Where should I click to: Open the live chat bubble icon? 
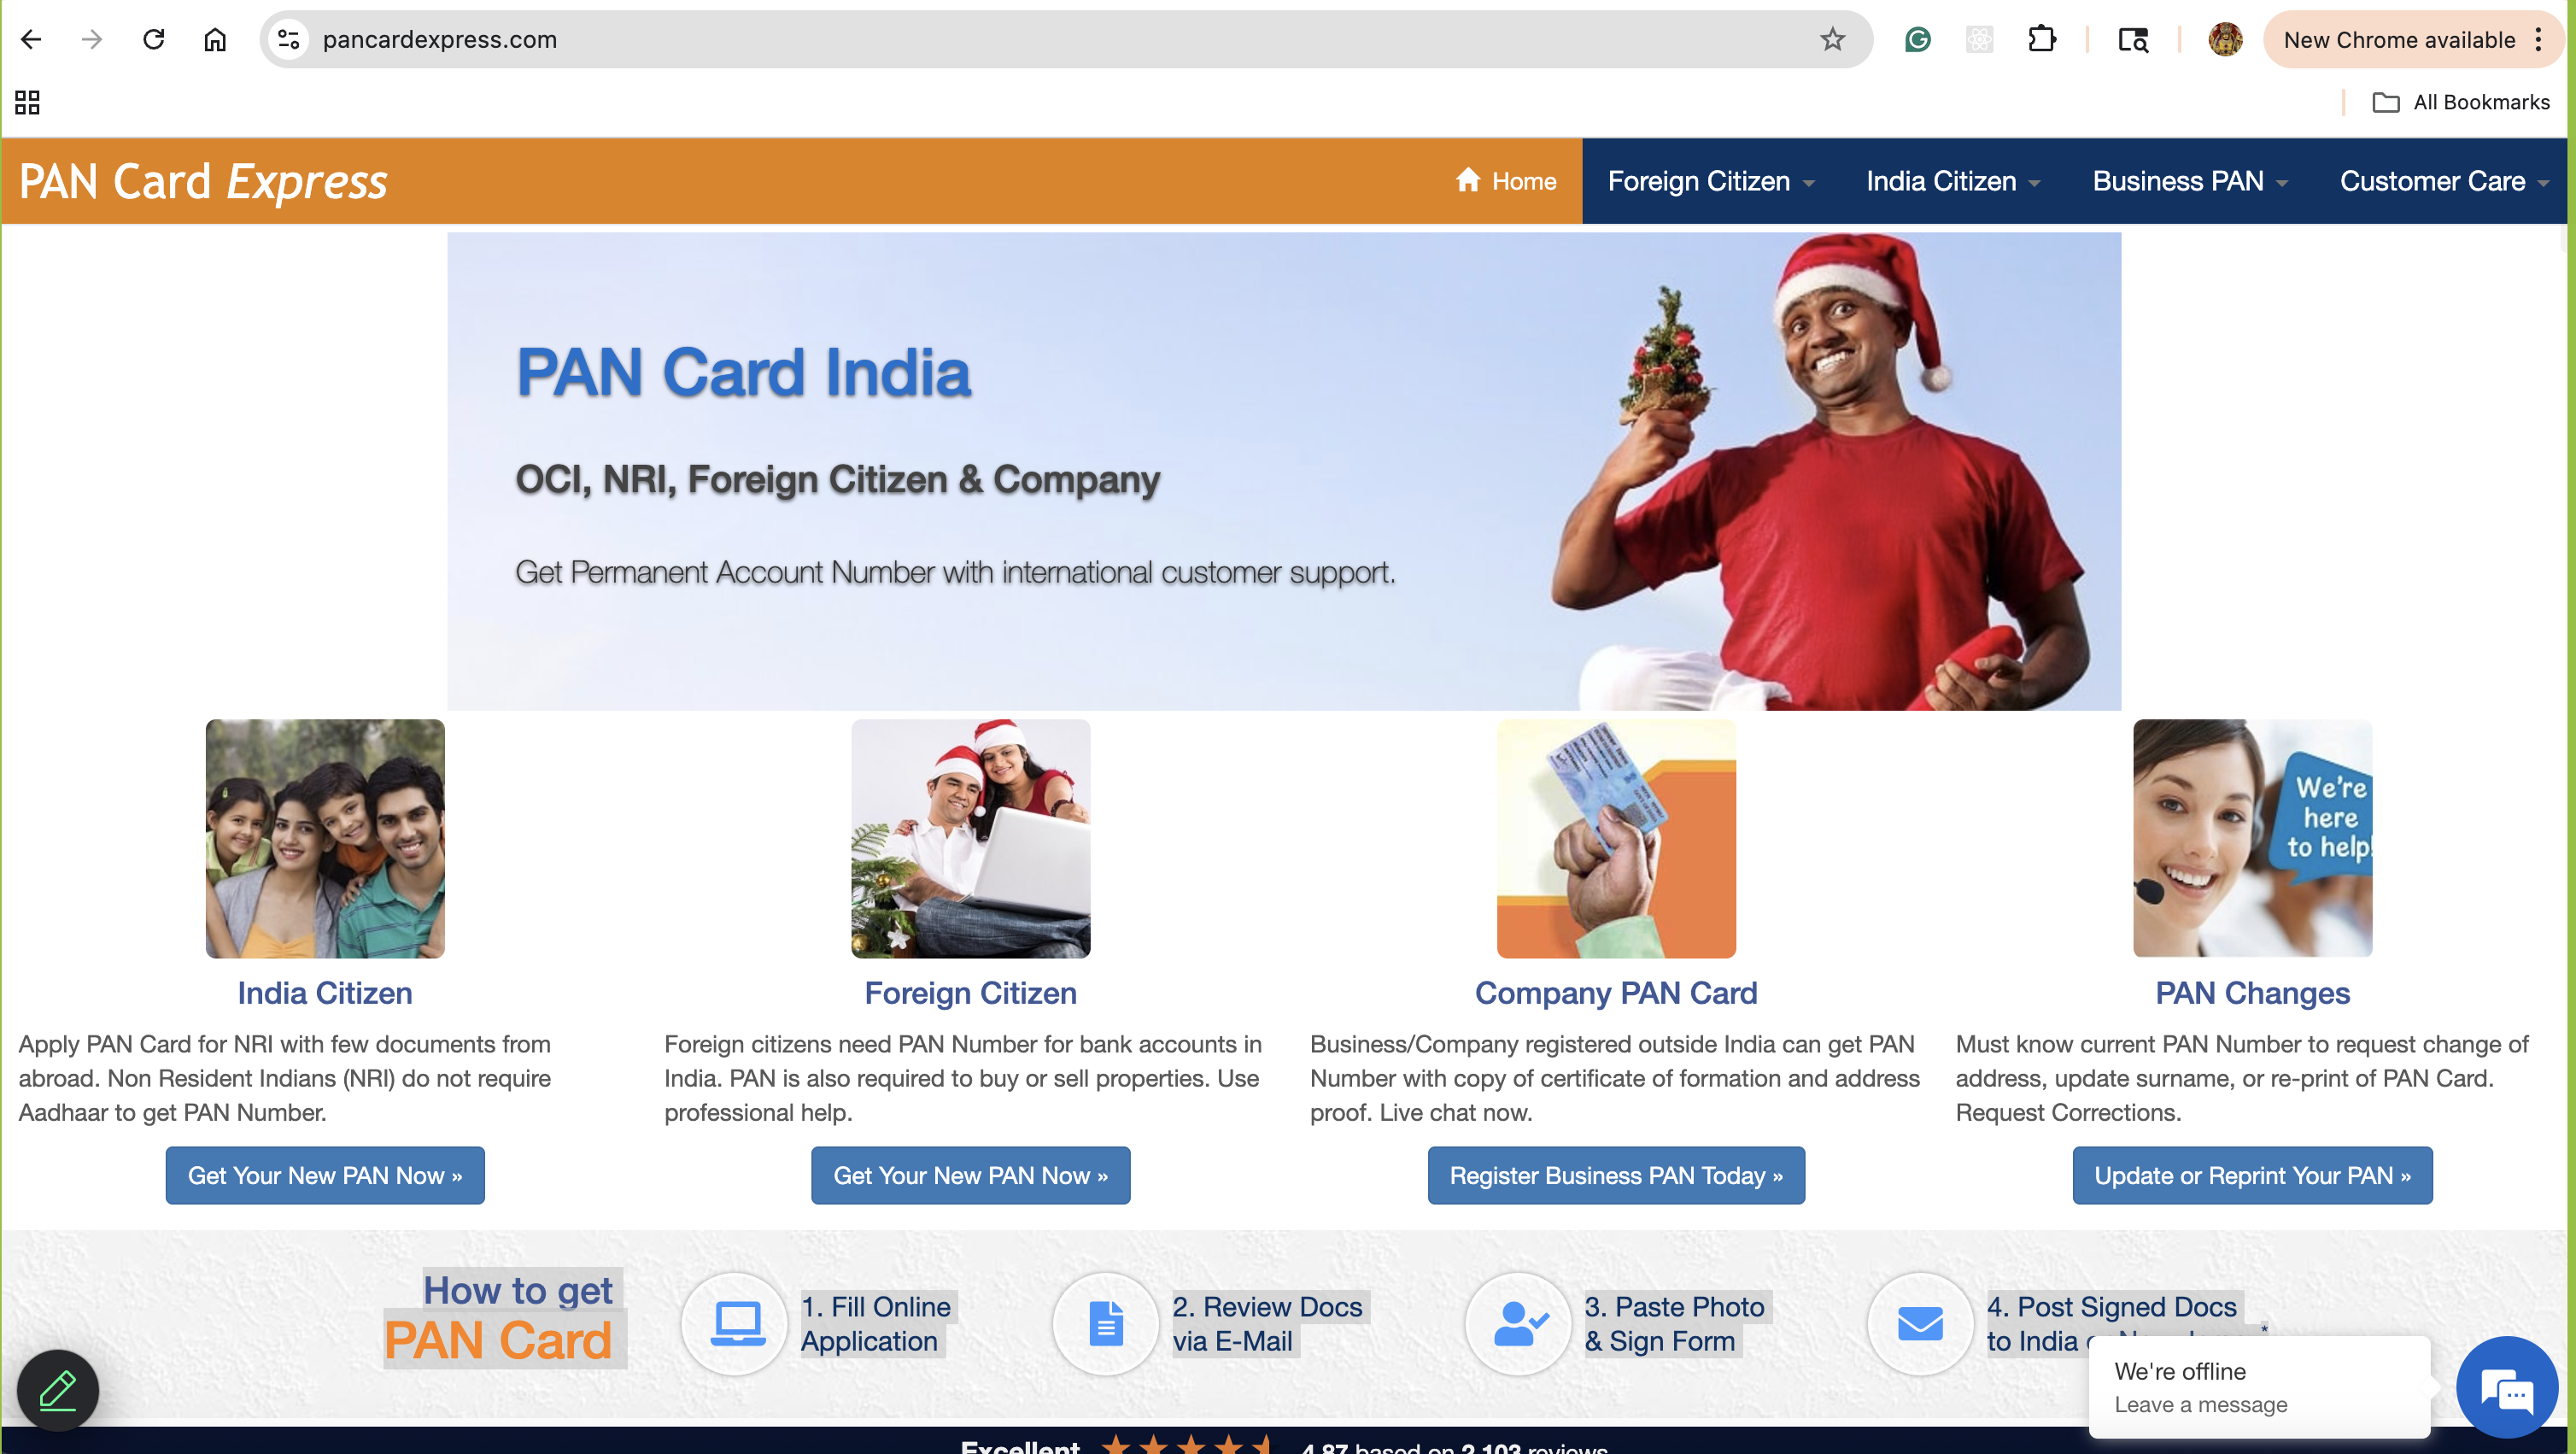pos(2507,1388)
